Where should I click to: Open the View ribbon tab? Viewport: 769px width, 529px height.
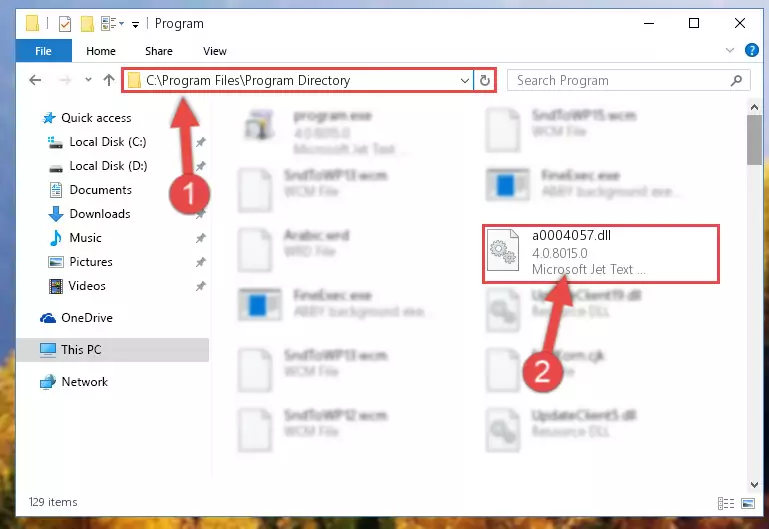click(215, 51)
